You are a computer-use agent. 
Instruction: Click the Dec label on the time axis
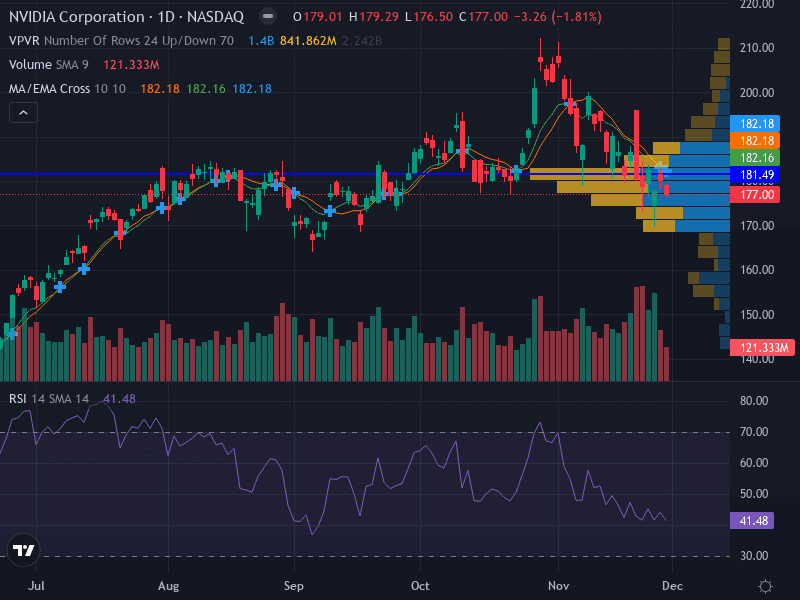(x=672, y=586)
